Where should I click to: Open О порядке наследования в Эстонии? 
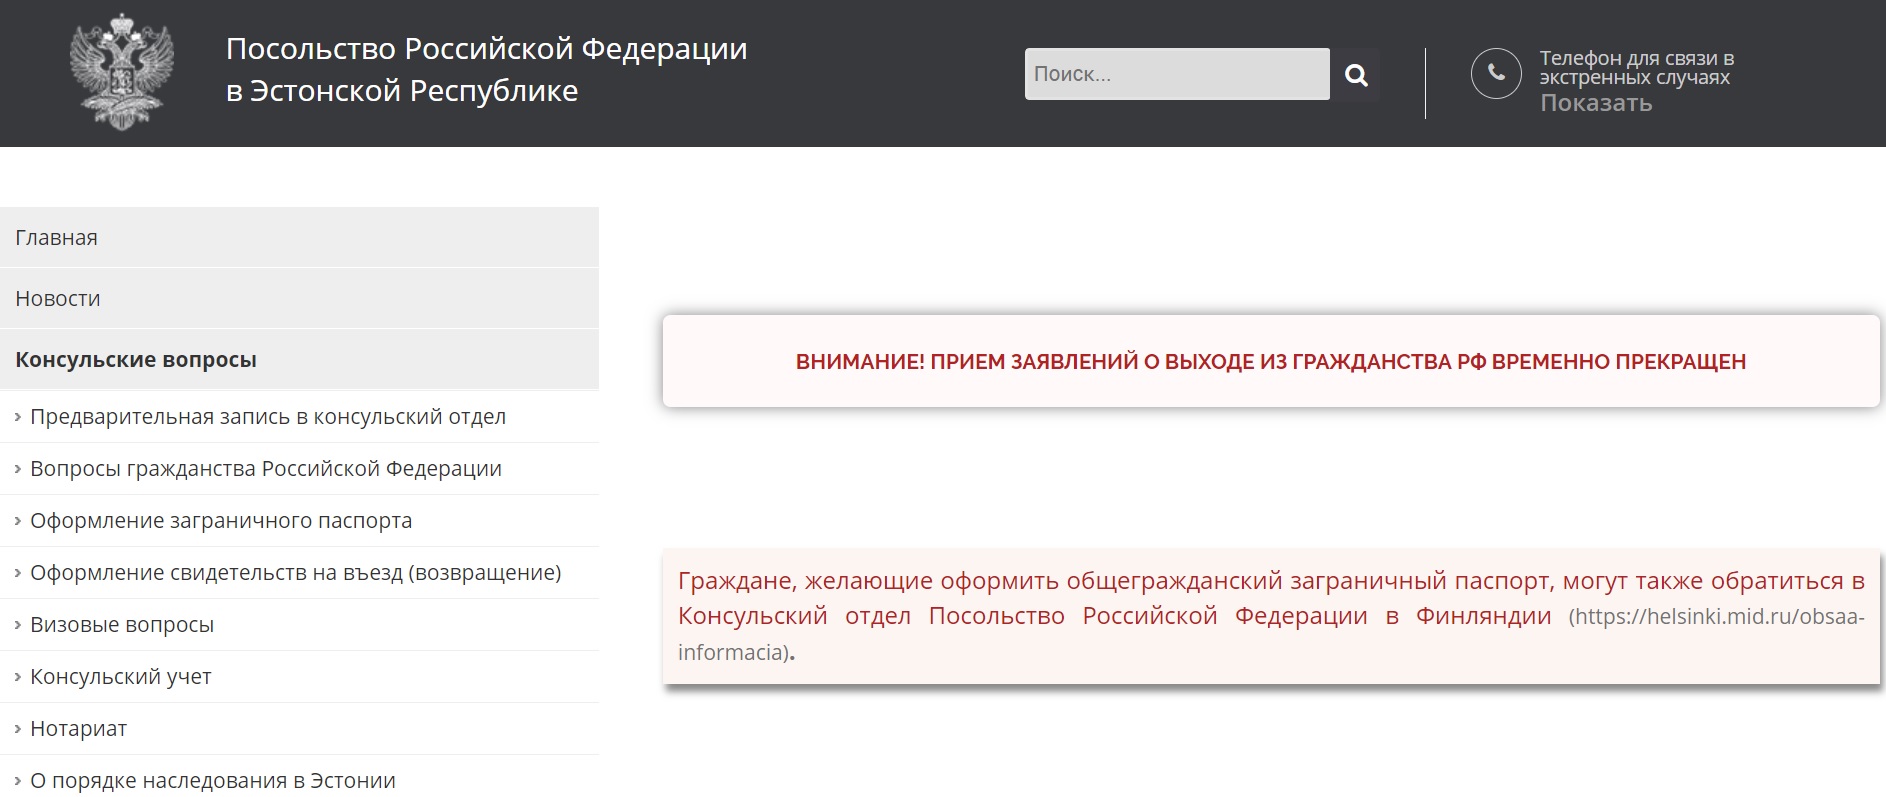click(213, 780)
